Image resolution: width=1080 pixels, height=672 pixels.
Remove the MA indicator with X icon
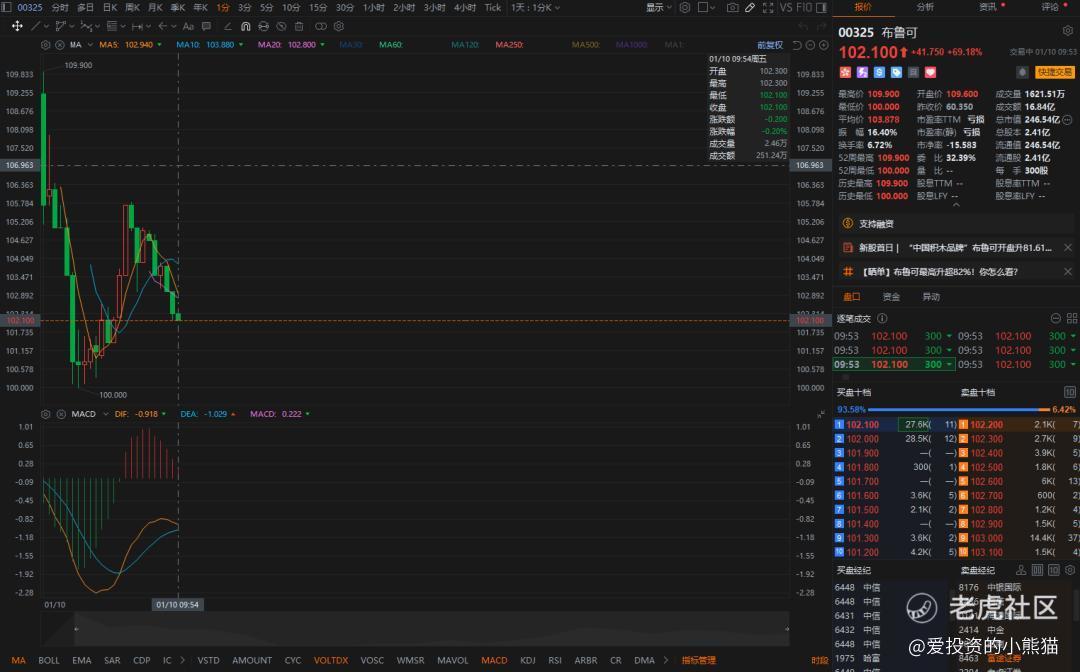click(x=60, y=45)
